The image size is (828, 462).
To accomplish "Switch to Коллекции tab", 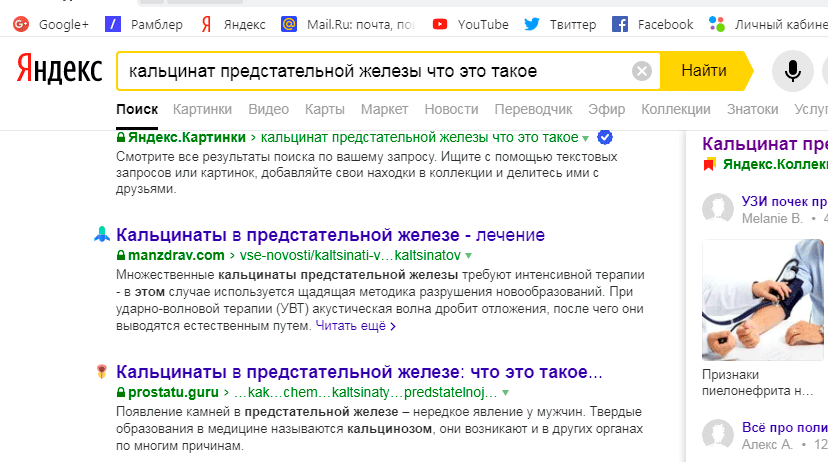I will click(676, 109).
